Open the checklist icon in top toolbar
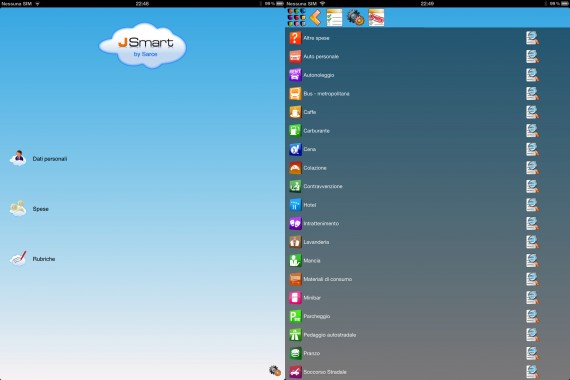The height and width of the screenshot is (380, 570). click(334, 17)
